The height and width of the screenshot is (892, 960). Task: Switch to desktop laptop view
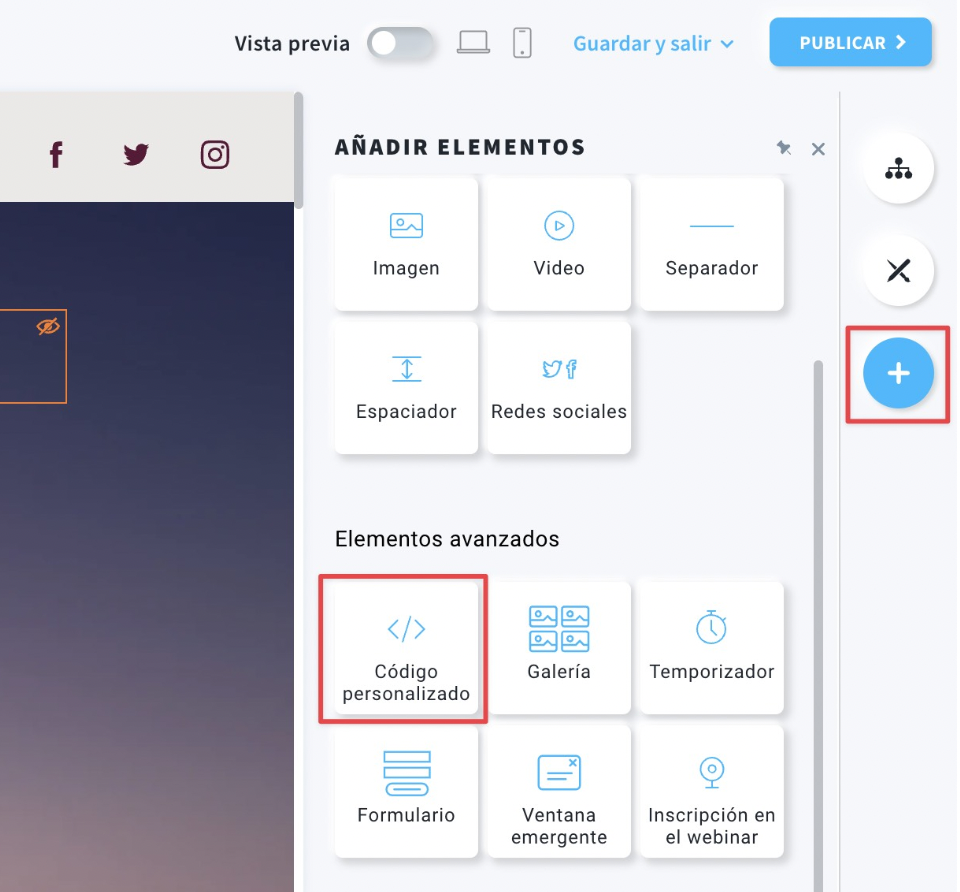(473, 42)
